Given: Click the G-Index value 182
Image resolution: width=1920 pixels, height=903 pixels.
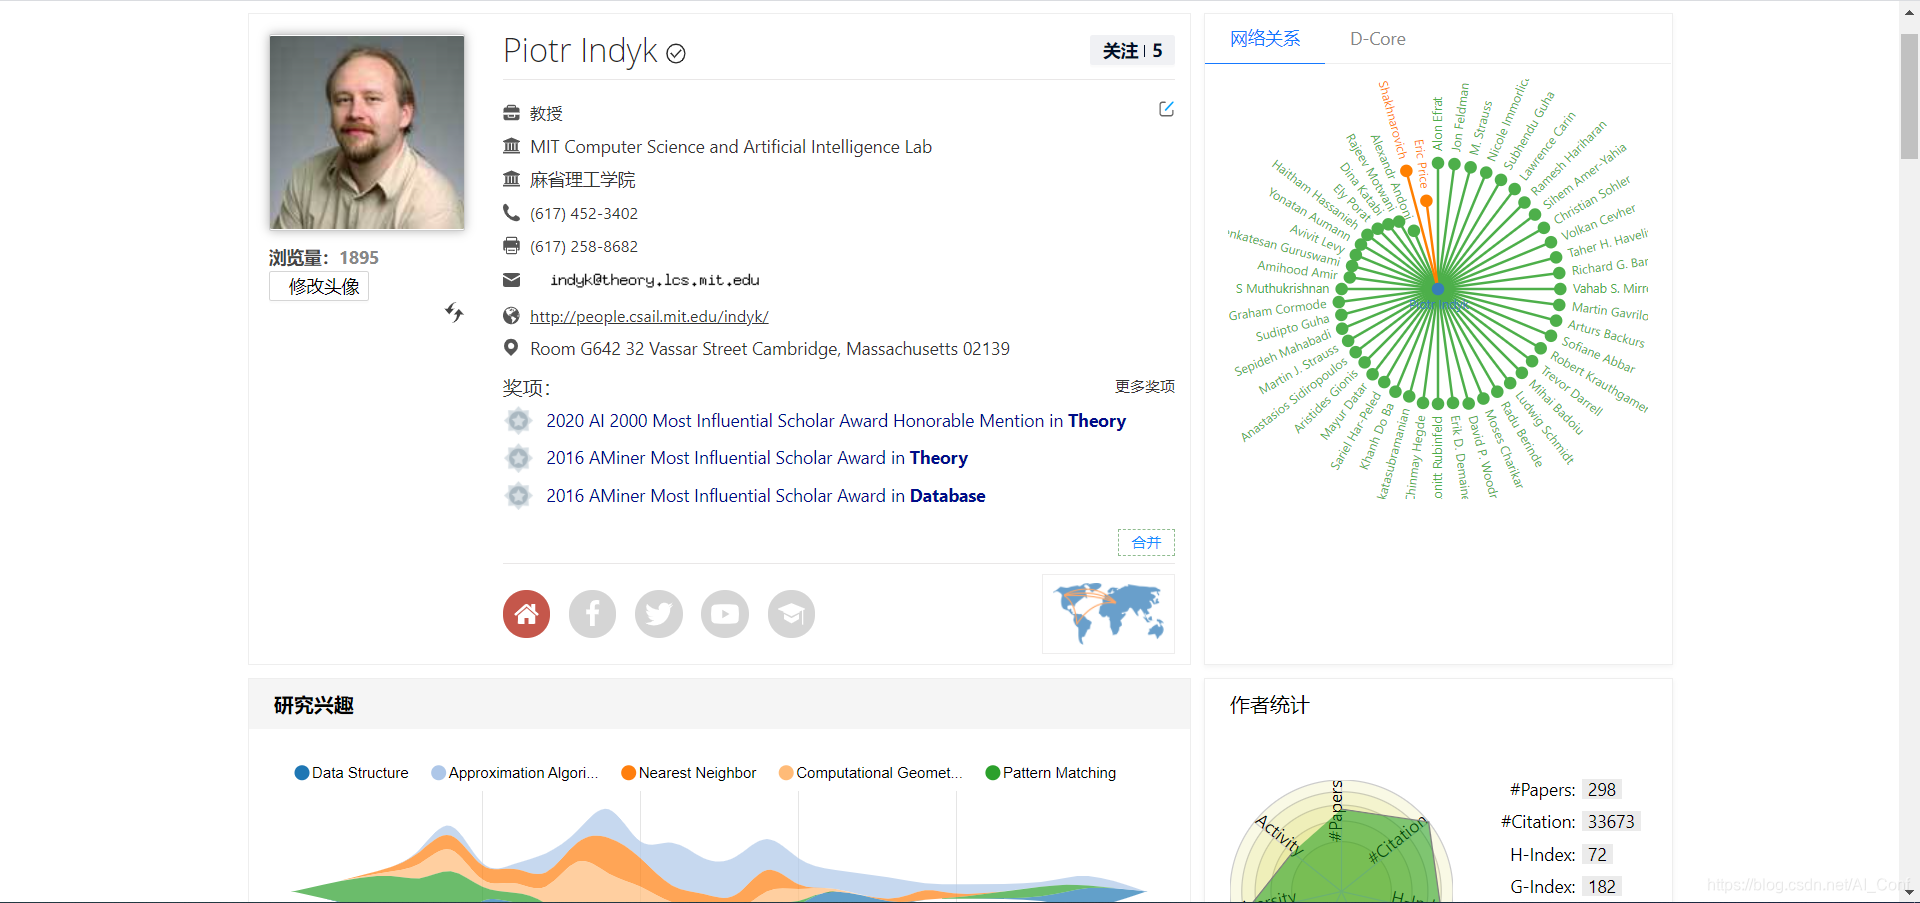Looking at the screenshot, I should pos(1601,887).
